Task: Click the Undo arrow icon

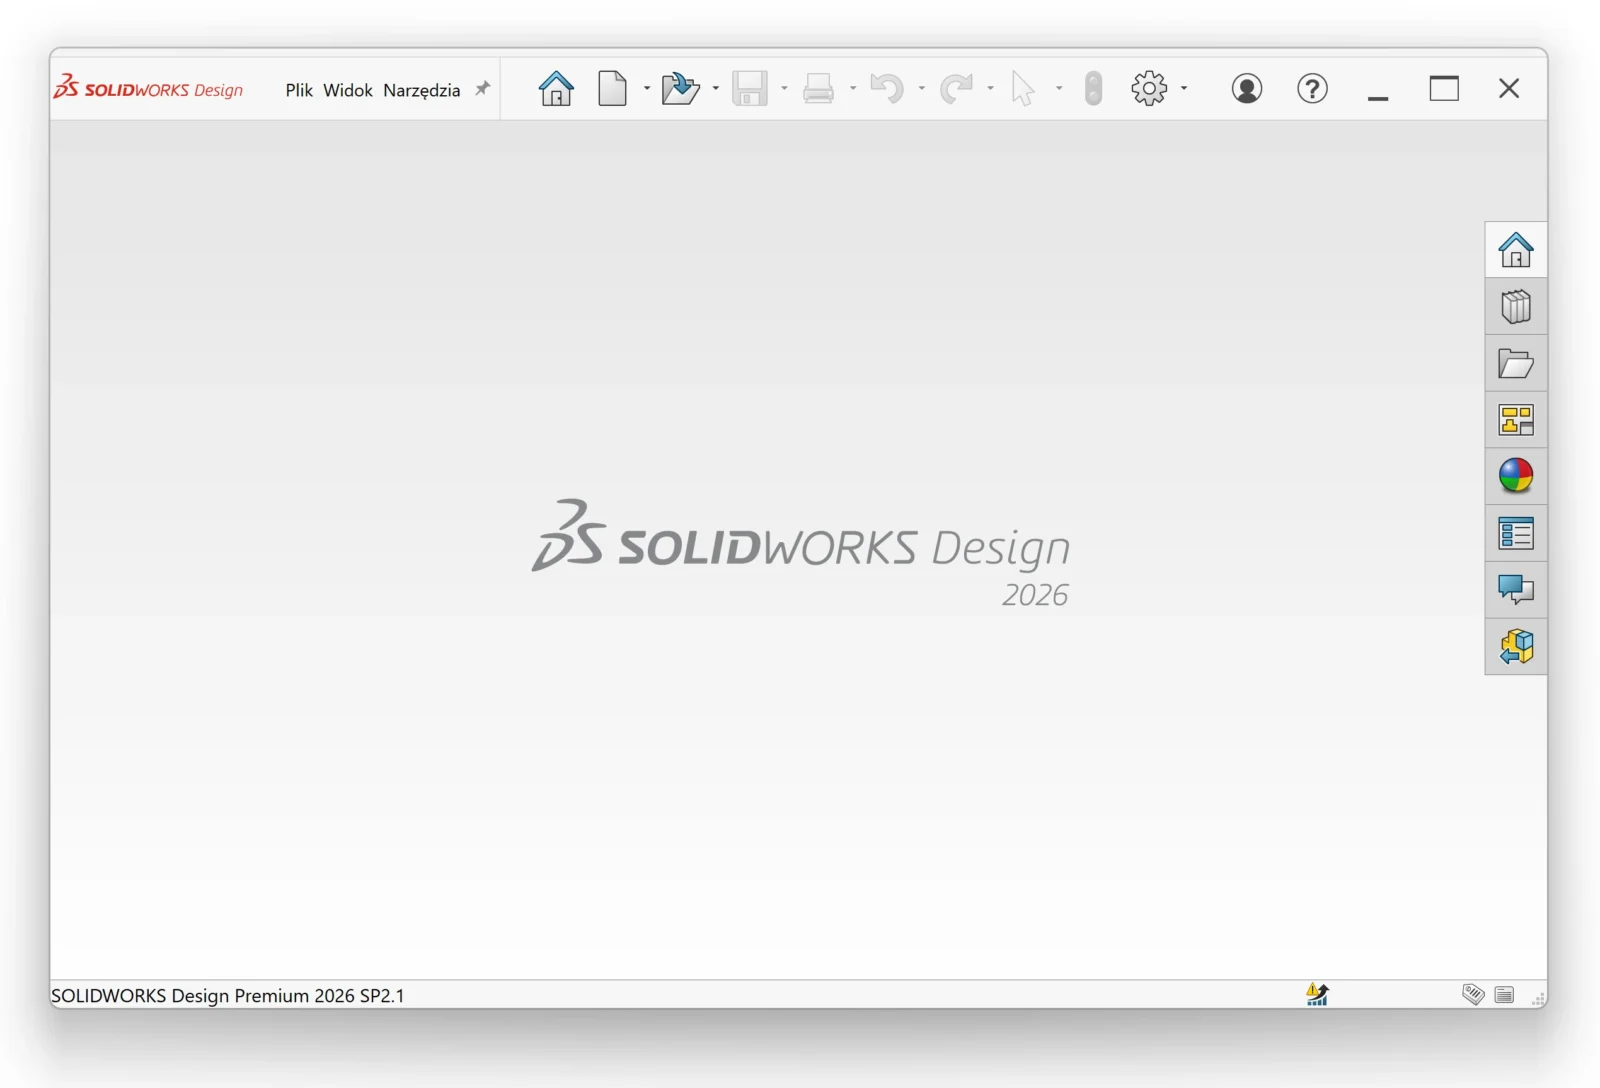Action: pos(887,89)
